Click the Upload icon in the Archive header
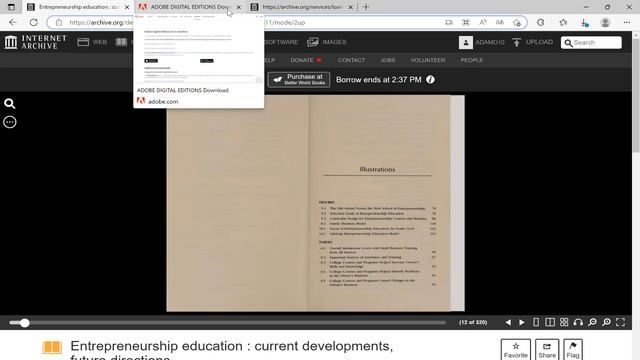 [516, 42]
